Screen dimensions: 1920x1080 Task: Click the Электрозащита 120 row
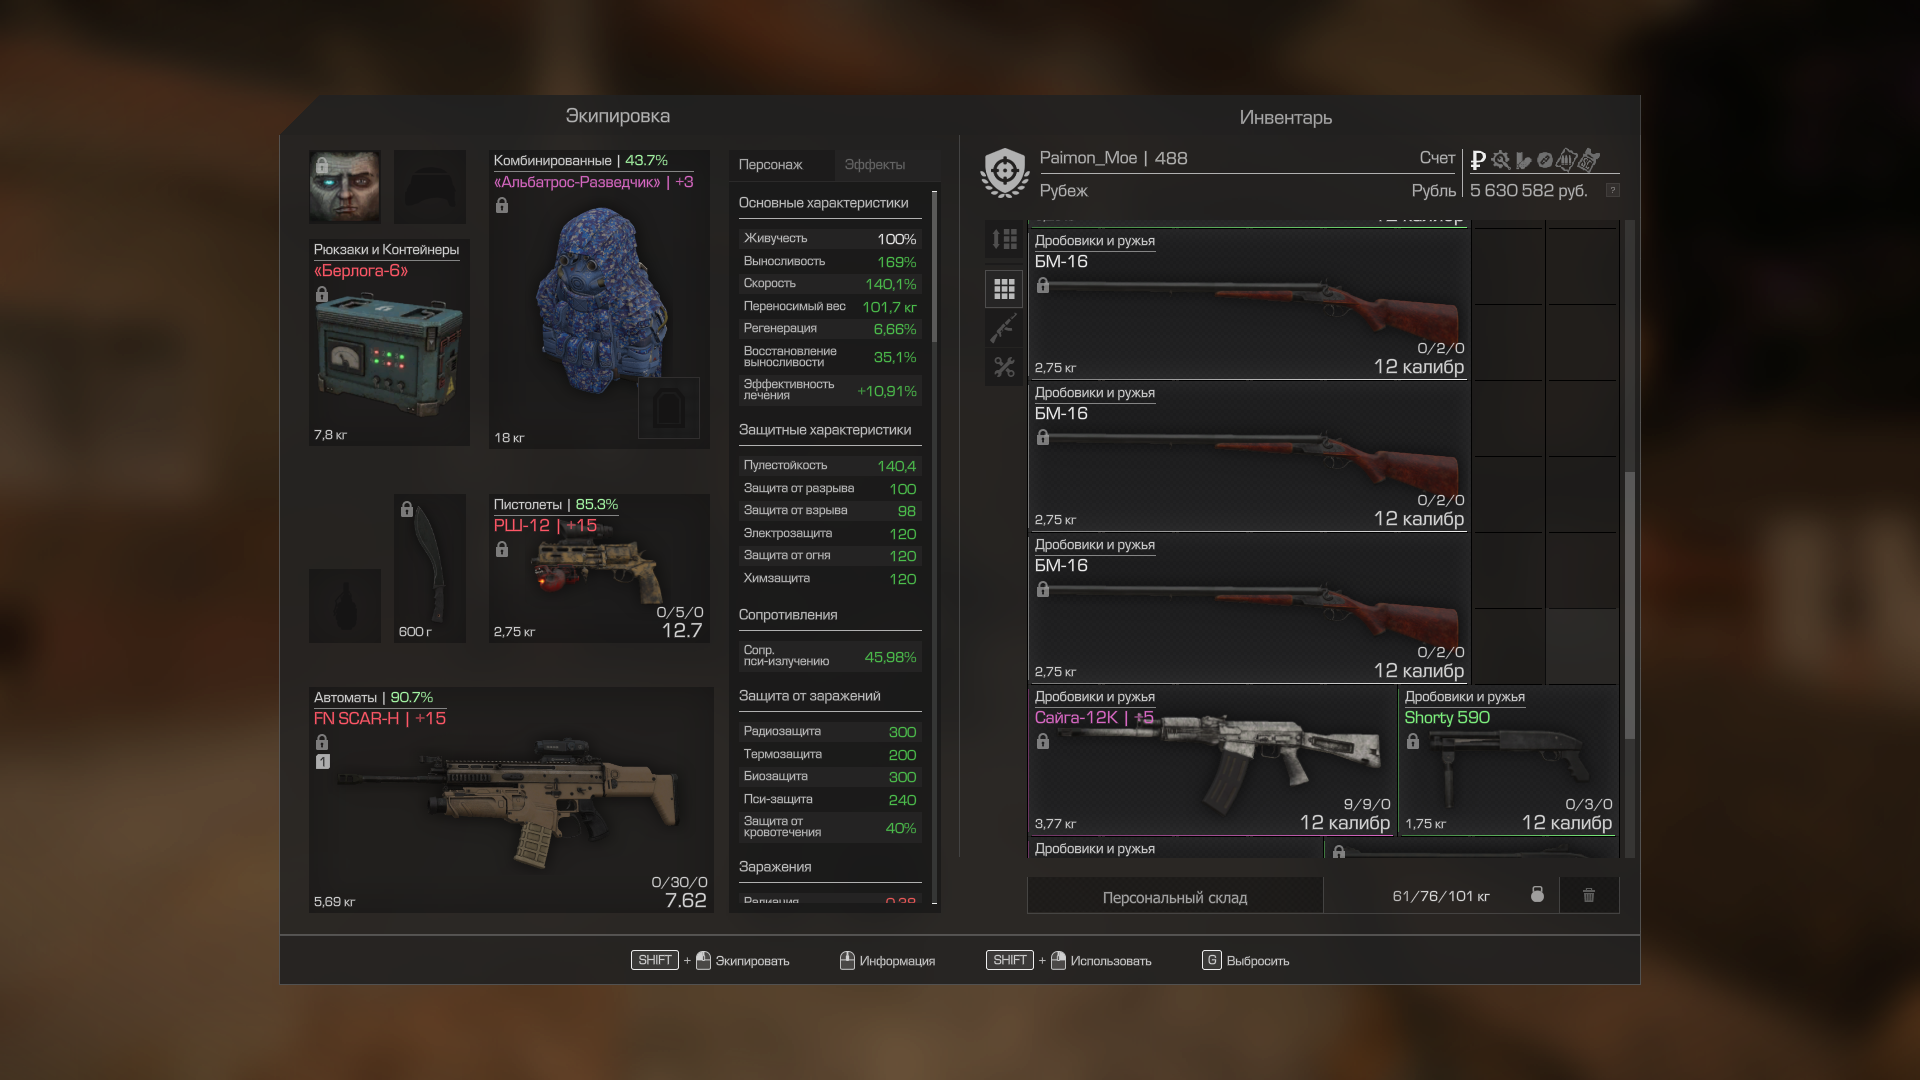(830, 534)
